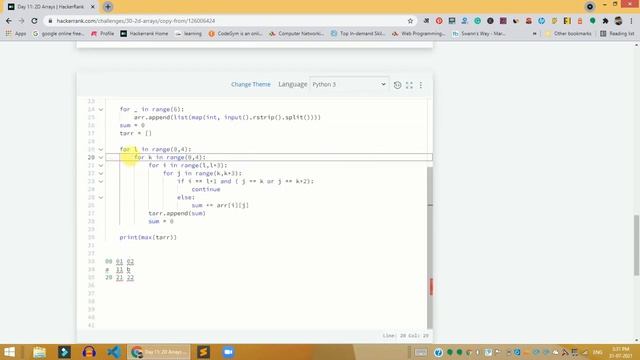The height and width of the screenshot is (360, 640).
Task: Click the red circular extension icon
Action: tap(439, 21)
